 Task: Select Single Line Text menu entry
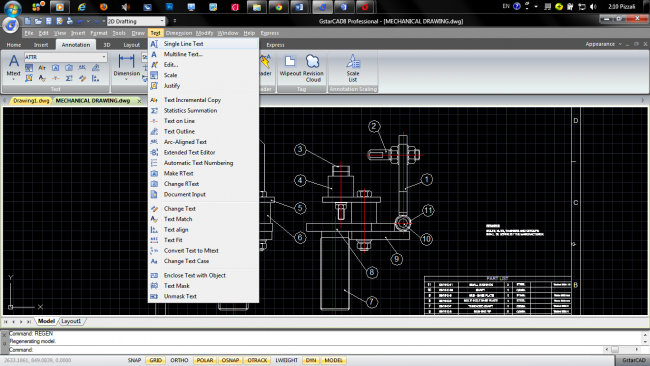[204, 44]
